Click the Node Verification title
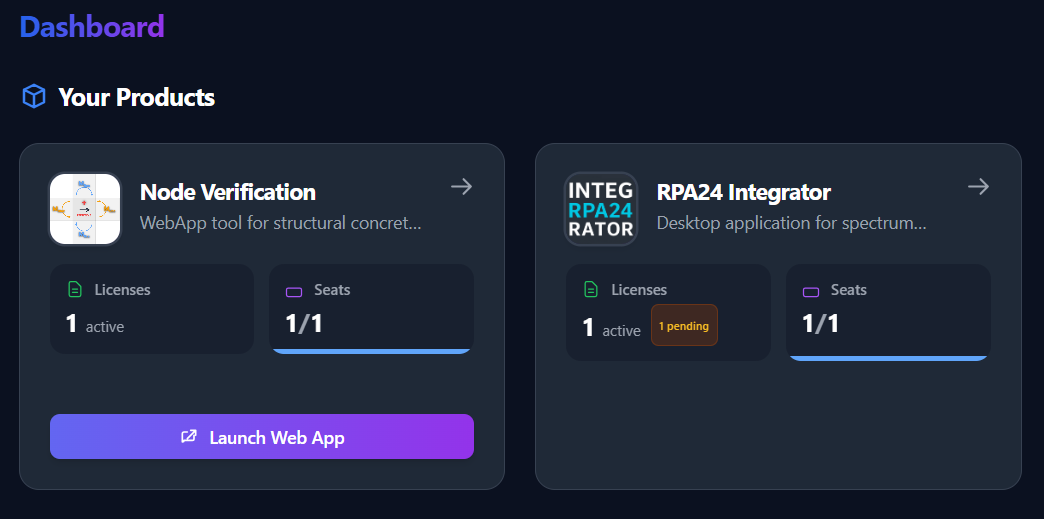The height and width of the screenshot is (519, 1044). (227, 192)
